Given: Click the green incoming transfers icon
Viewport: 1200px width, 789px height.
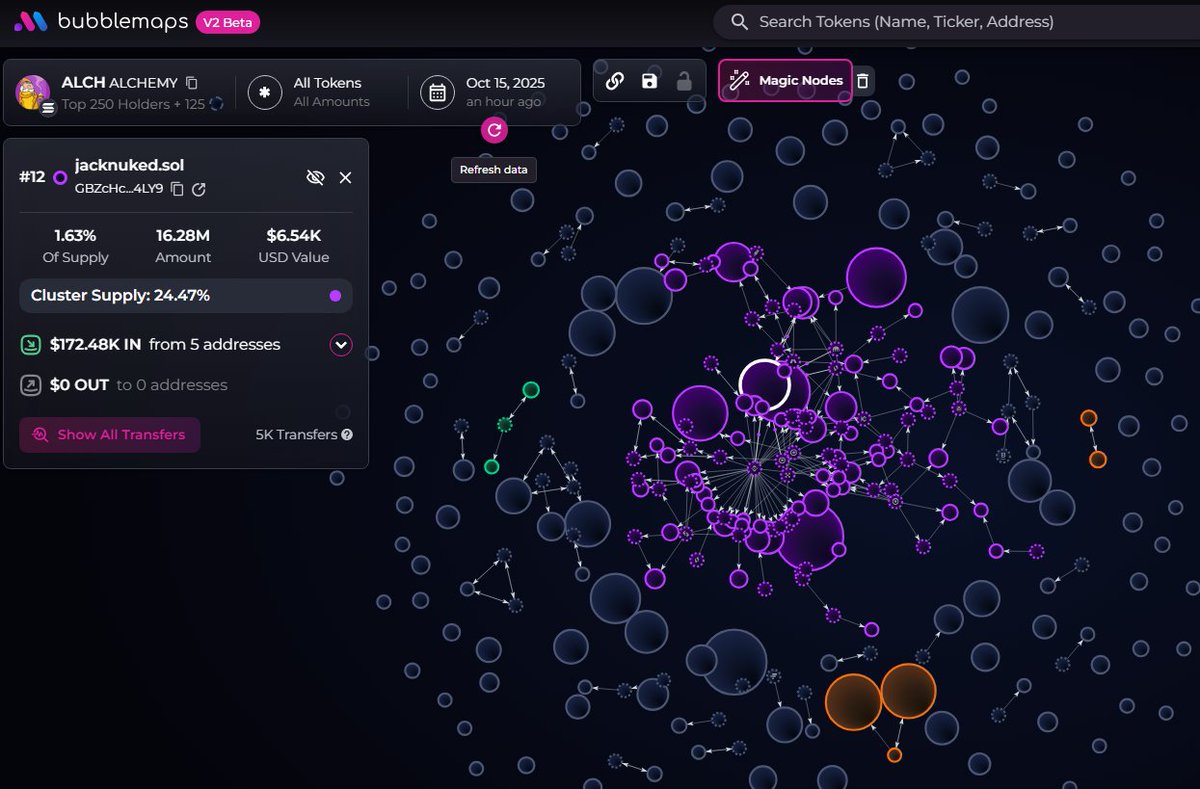Looking at the screenshot, I should tap(31, 345).
